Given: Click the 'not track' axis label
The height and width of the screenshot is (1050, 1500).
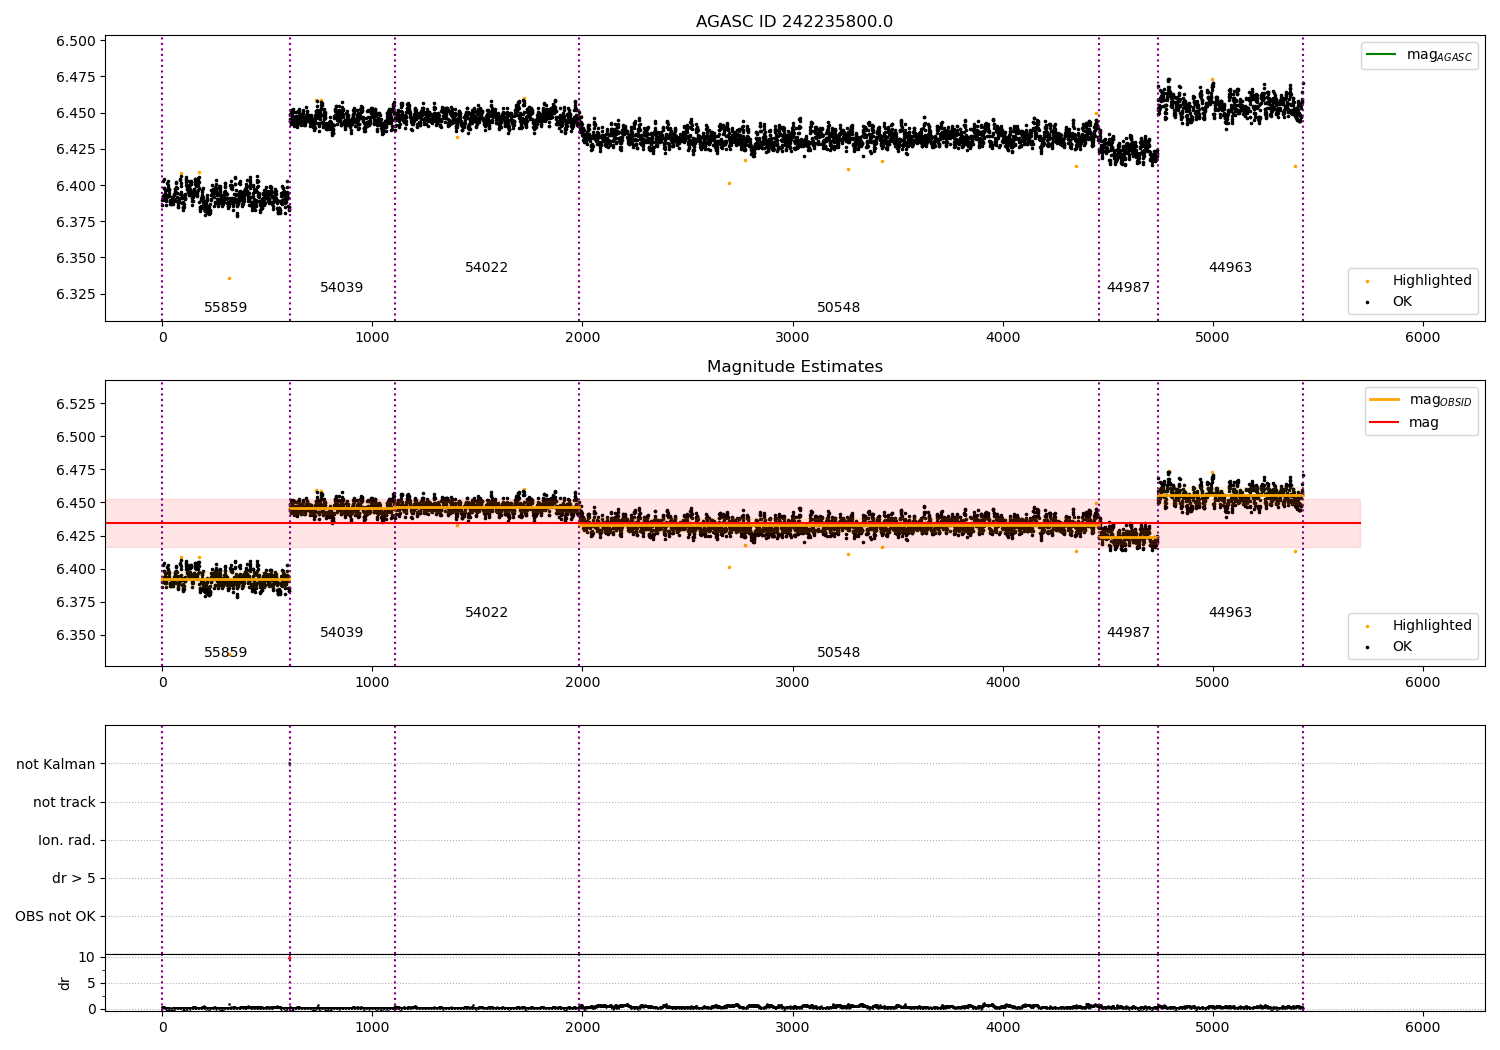Looking at the screenshot, I should (x=64, y=802).
